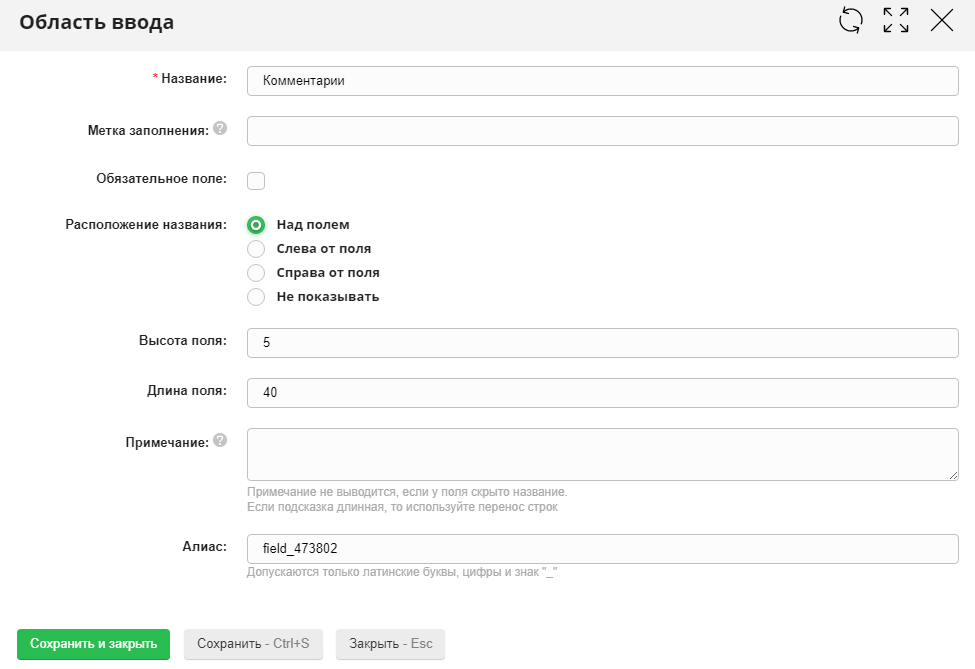The height and width of the screenshot is (669, 975).
Task: Enable the Обязательное поле checkbox
Action: (256, 181)
